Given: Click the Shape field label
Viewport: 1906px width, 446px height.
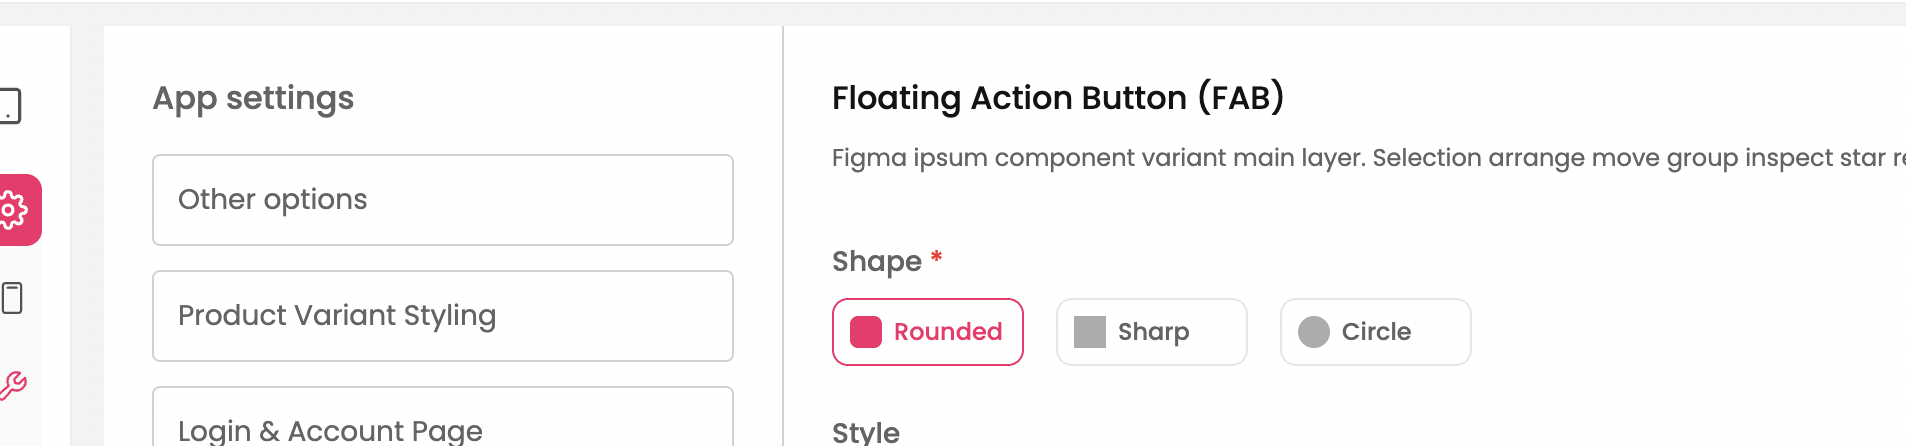Looking at the screenshot, I should [877, 261].
